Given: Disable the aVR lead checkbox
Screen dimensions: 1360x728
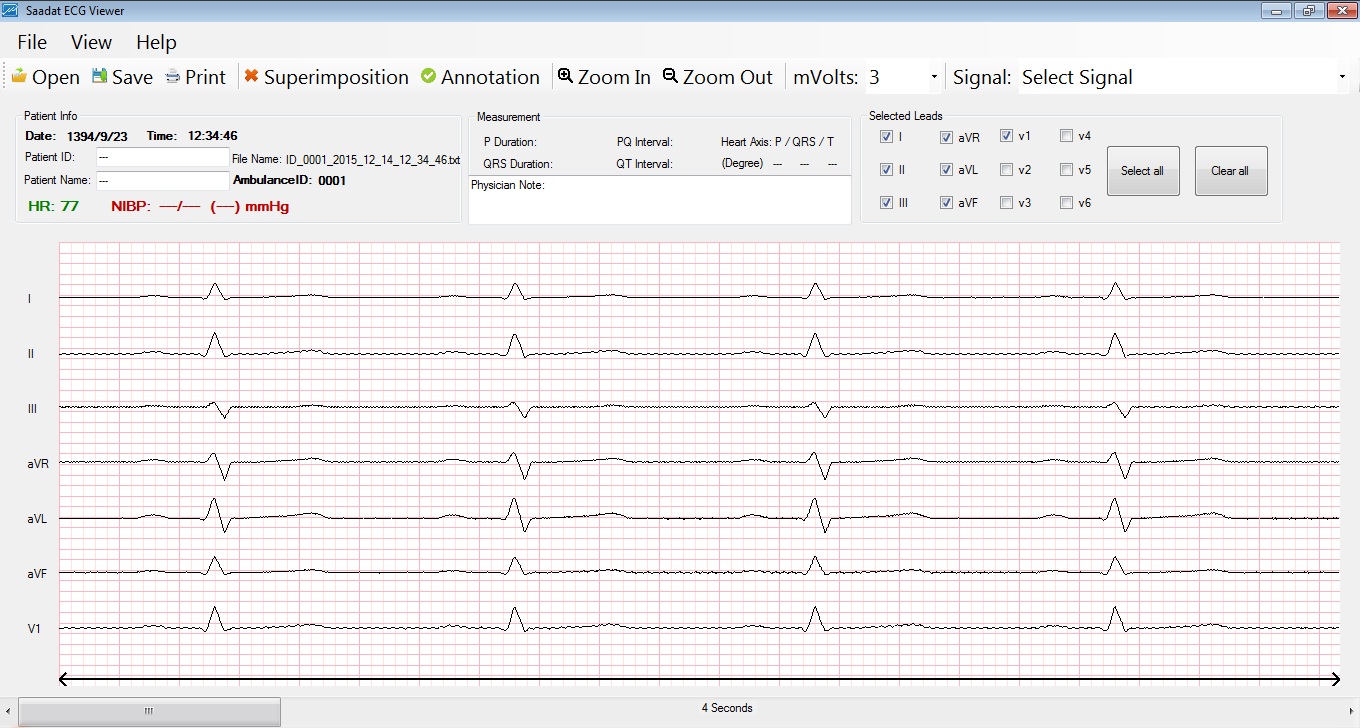Looking at the screenshot, I should tap(946, 136).
